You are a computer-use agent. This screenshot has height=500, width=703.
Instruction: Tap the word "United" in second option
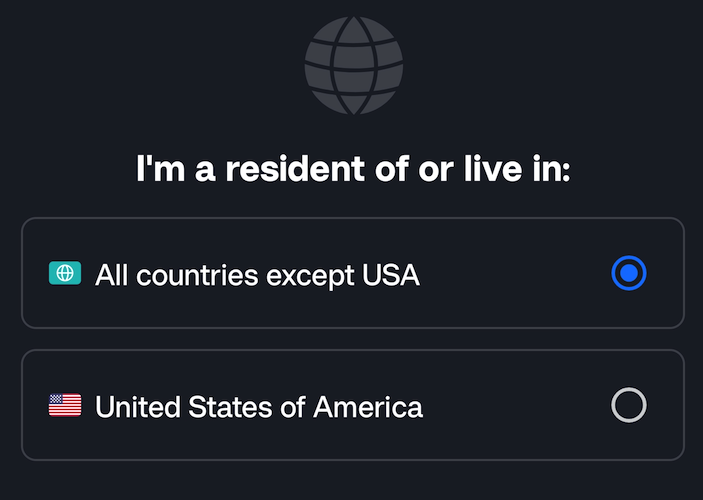(x=138, y=407)
